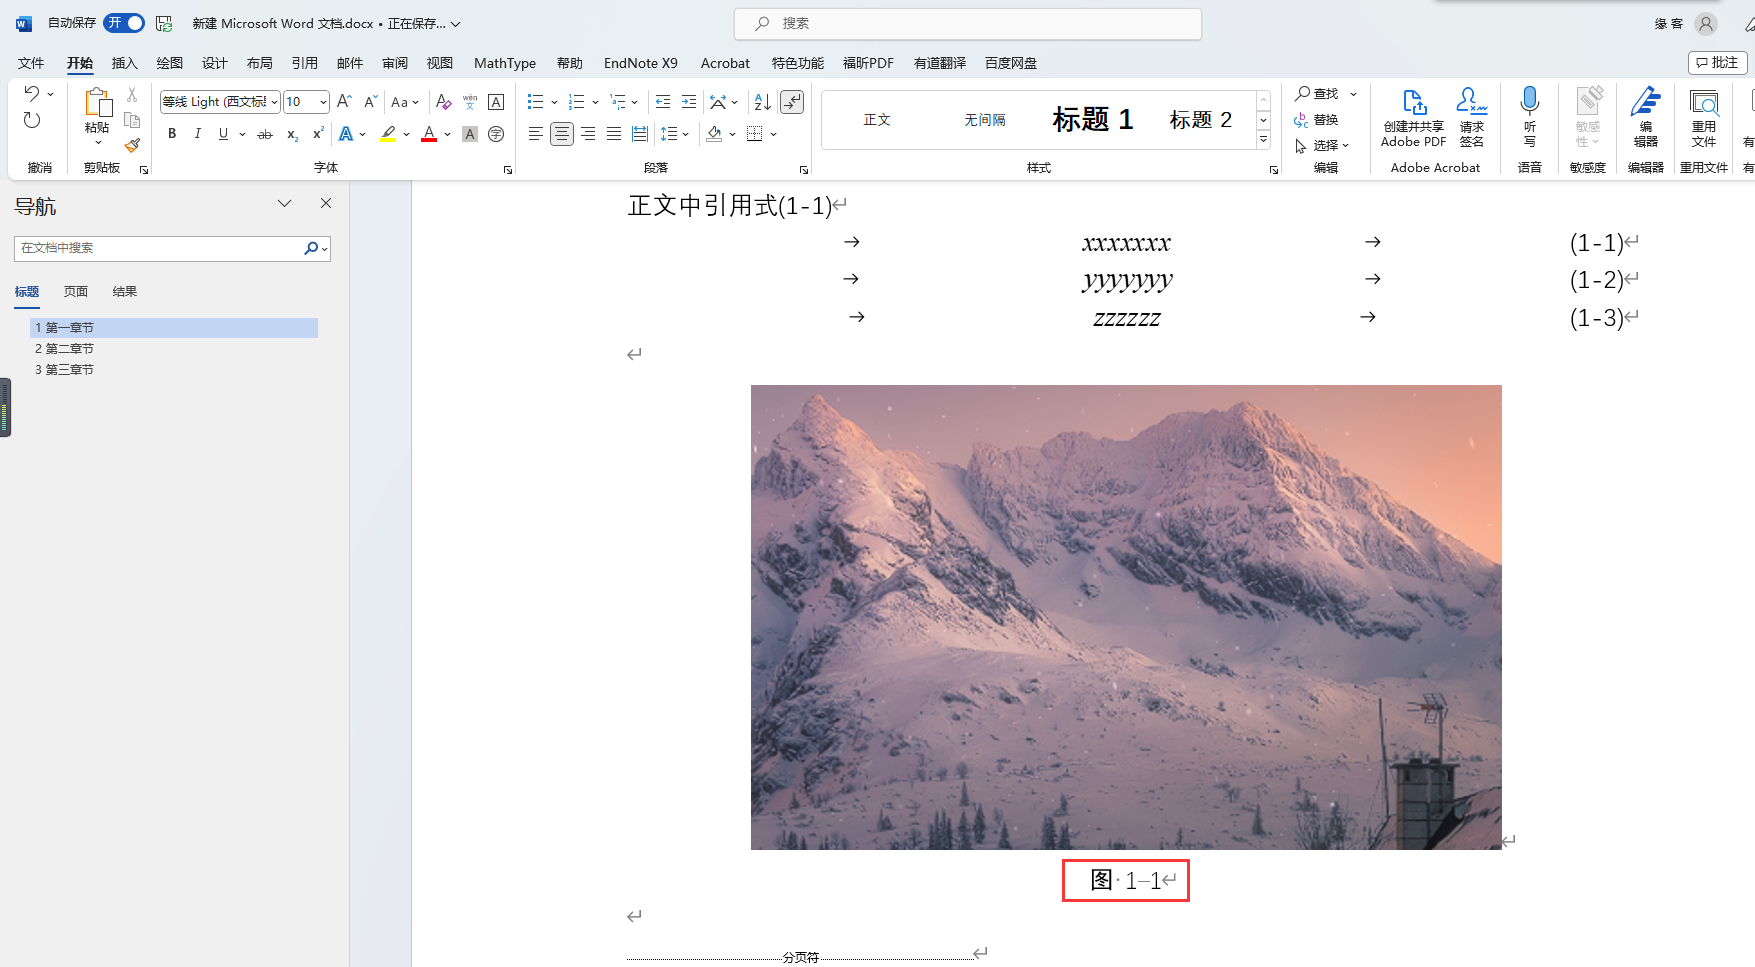Toggle Italic formatting
Image resolution: width=1755 pixels, height=967 pixels.
pyautogui.click(x=198, y=134)
